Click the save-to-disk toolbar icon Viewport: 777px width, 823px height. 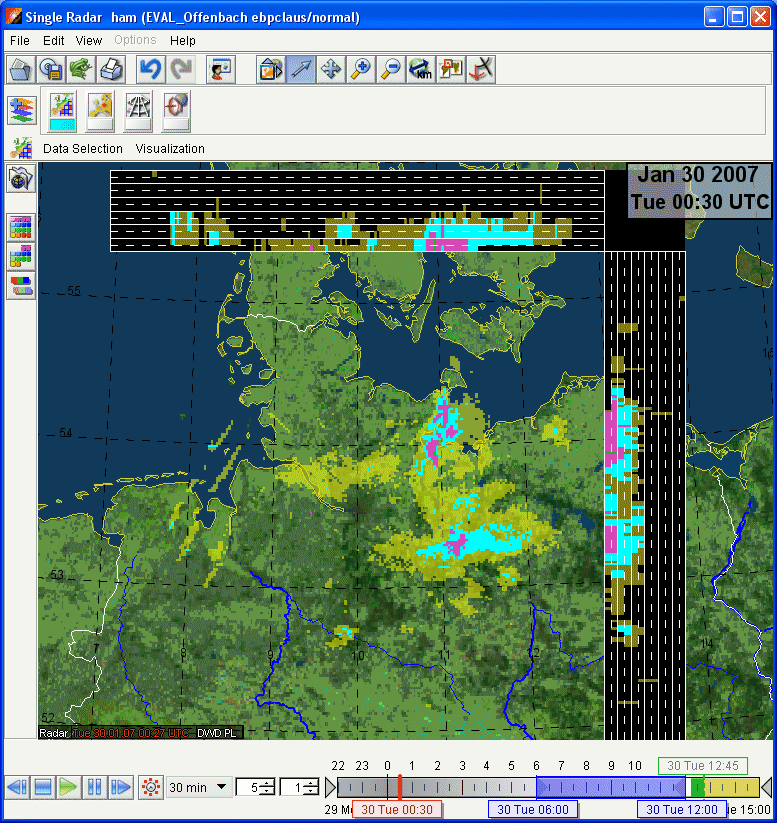tap(51, 69)
